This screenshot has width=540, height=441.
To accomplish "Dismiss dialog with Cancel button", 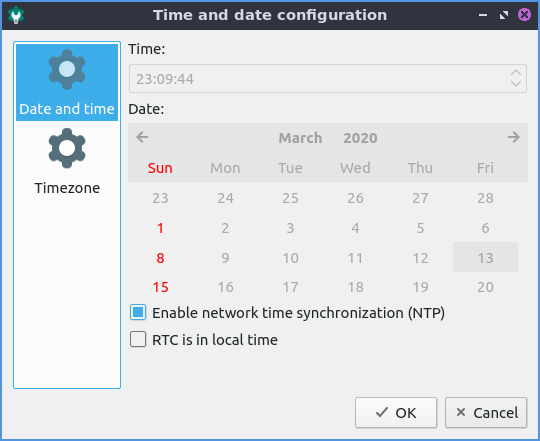I will pyautogui.click(x=486, y=412).
